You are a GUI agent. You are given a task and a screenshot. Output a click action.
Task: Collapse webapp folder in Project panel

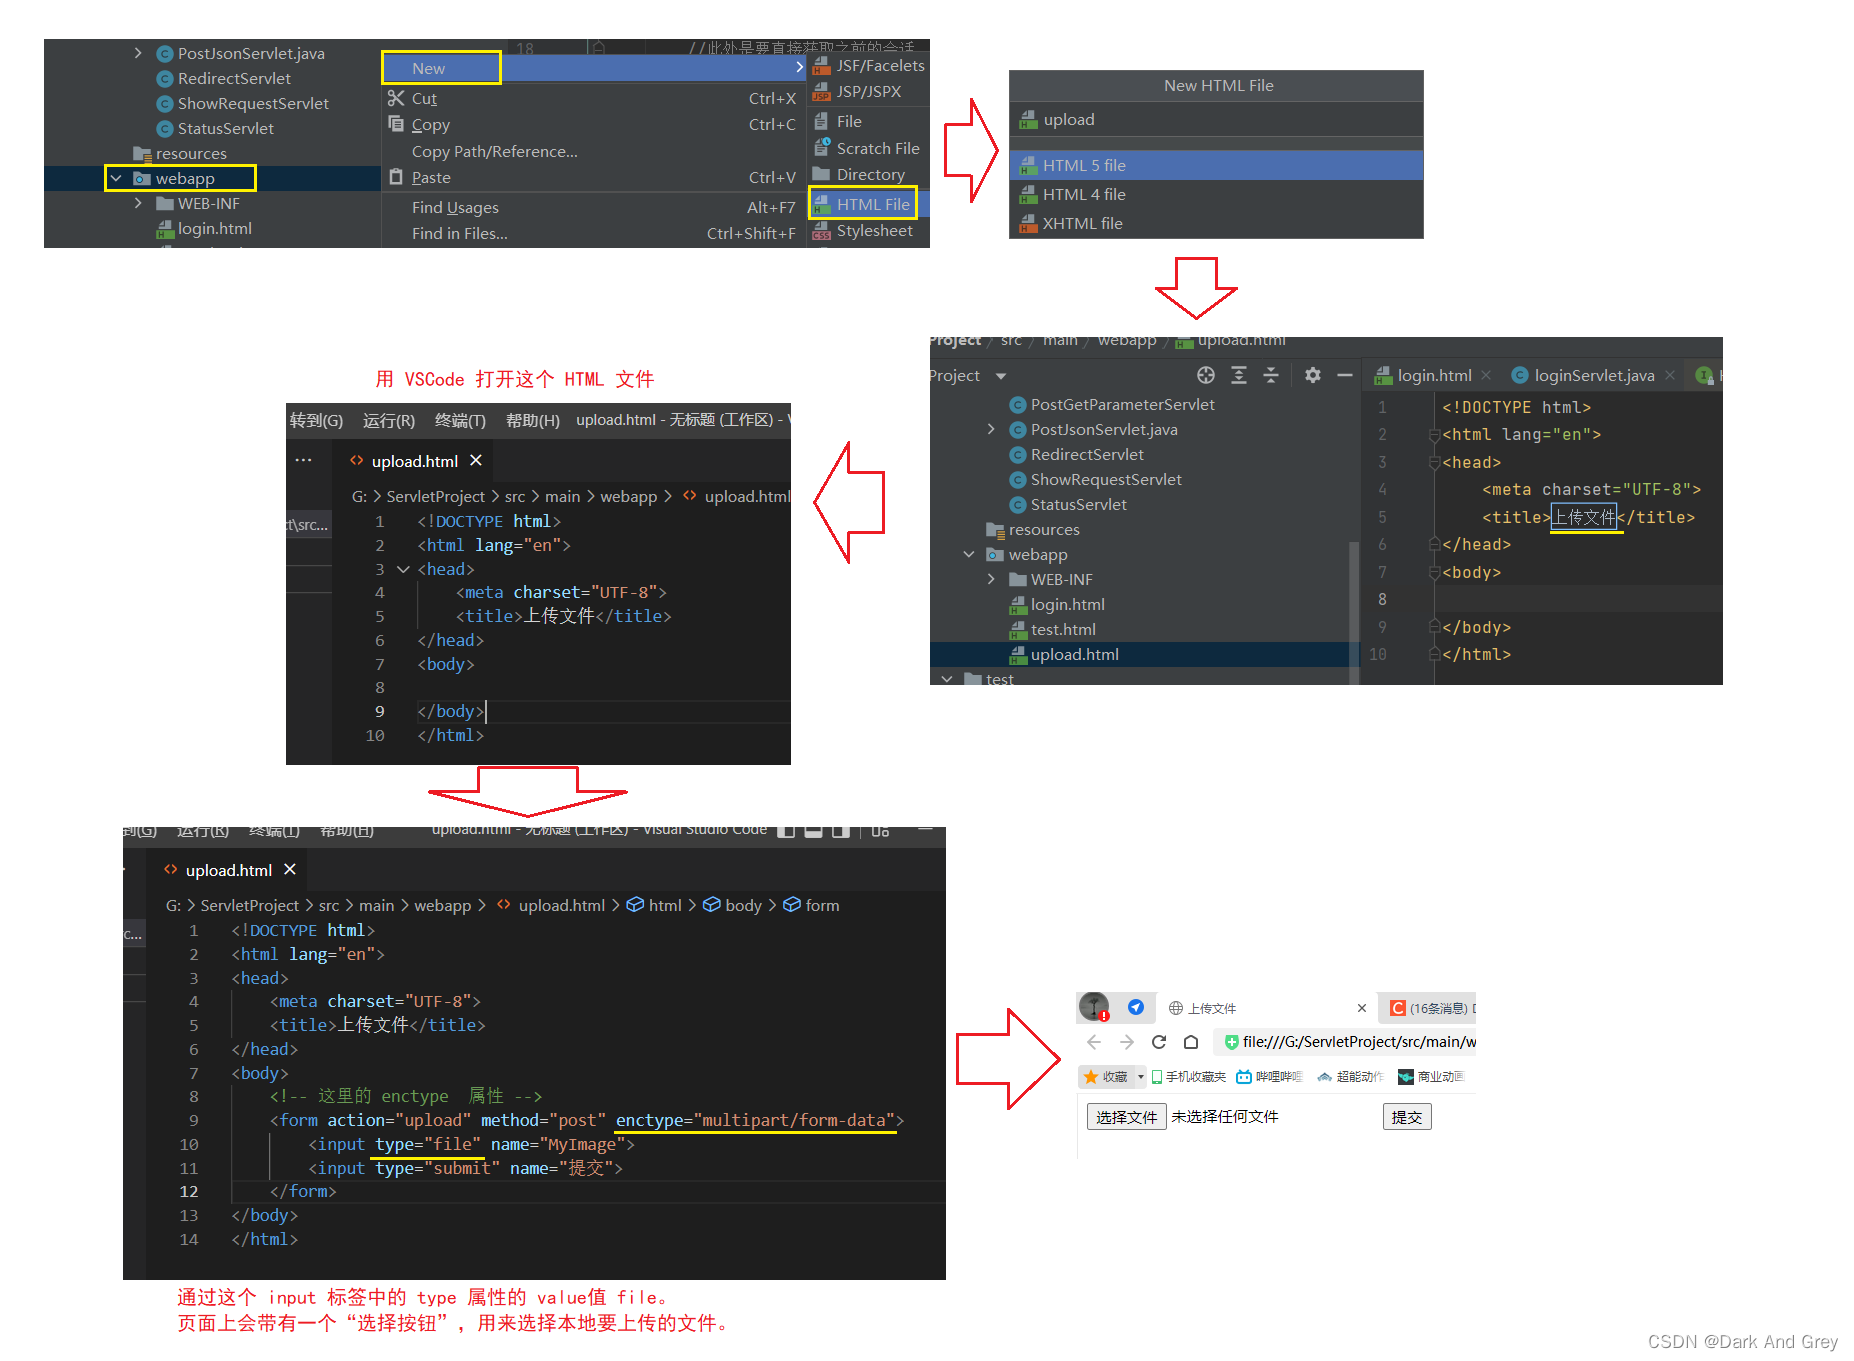pyautogui.click(x=969, y=554)
